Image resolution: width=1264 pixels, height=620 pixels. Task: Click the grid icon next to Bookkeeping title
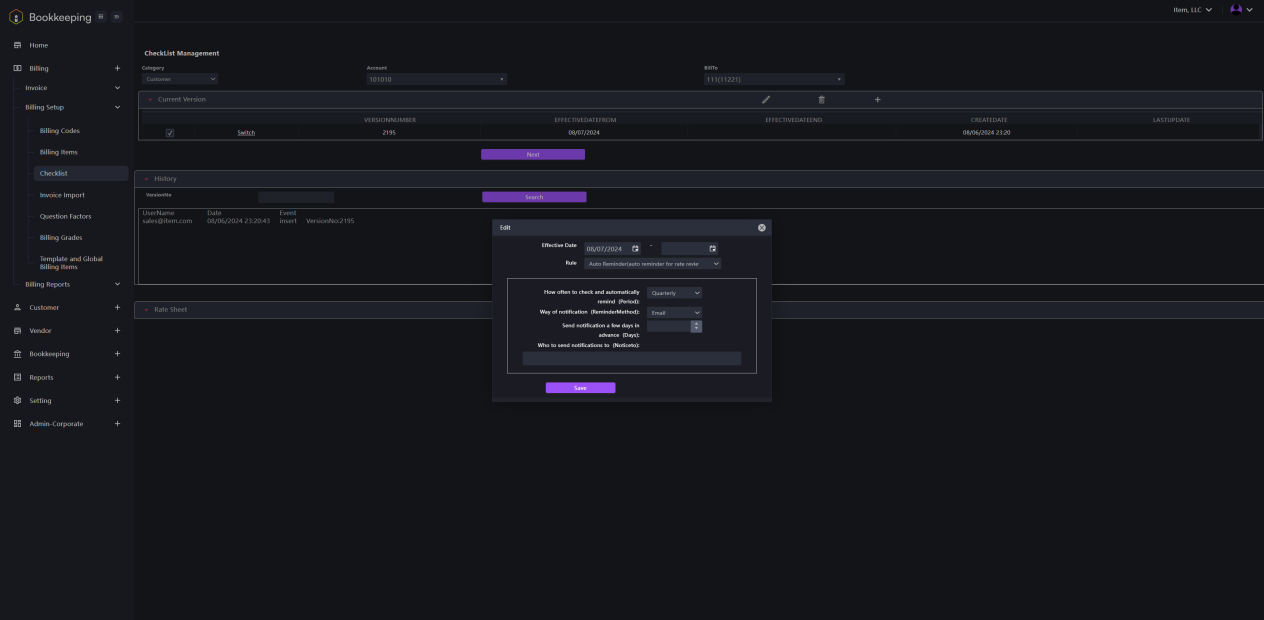coord(101,16)
